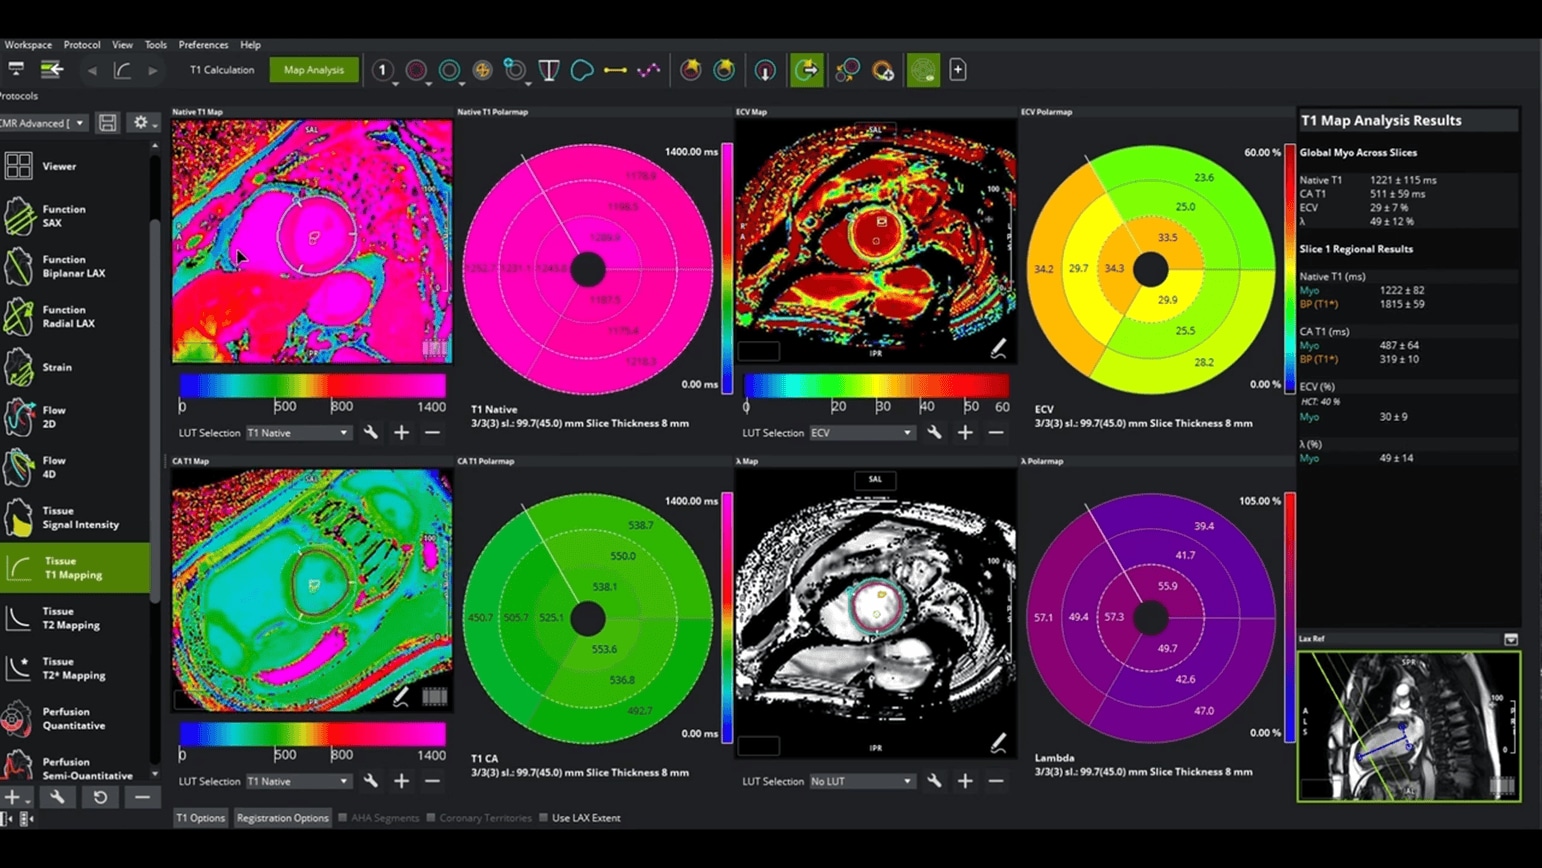Open the Perfusion Semi-Quantitative module
This screenshot has width=1542, height=868.
[x=75, y=766]
